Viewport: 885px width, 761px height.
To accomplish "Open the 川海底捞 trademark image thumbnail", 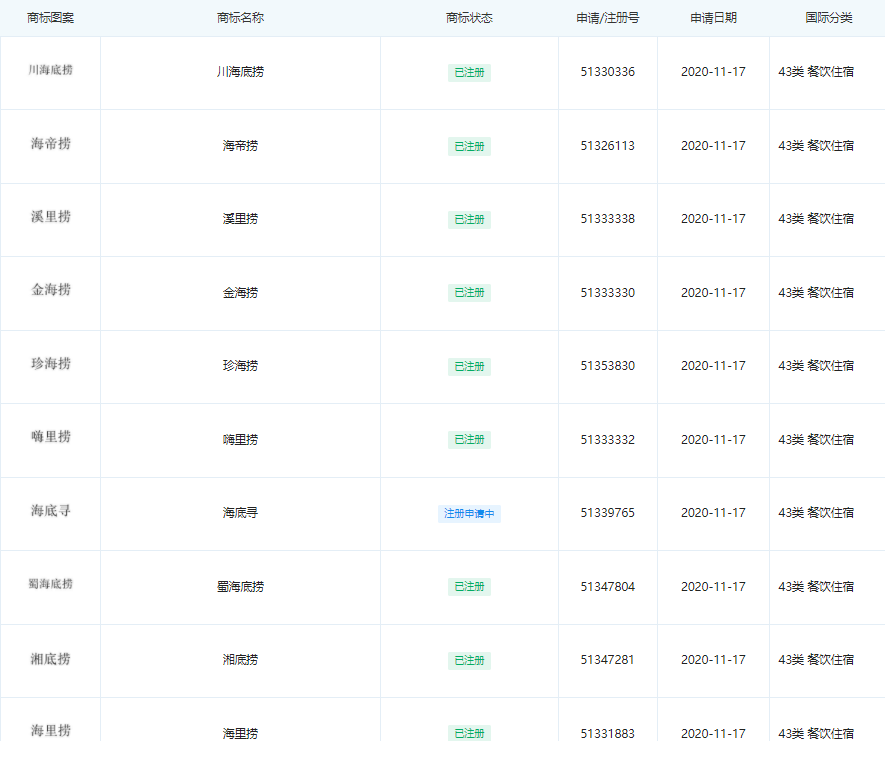I will coord(51,70).
